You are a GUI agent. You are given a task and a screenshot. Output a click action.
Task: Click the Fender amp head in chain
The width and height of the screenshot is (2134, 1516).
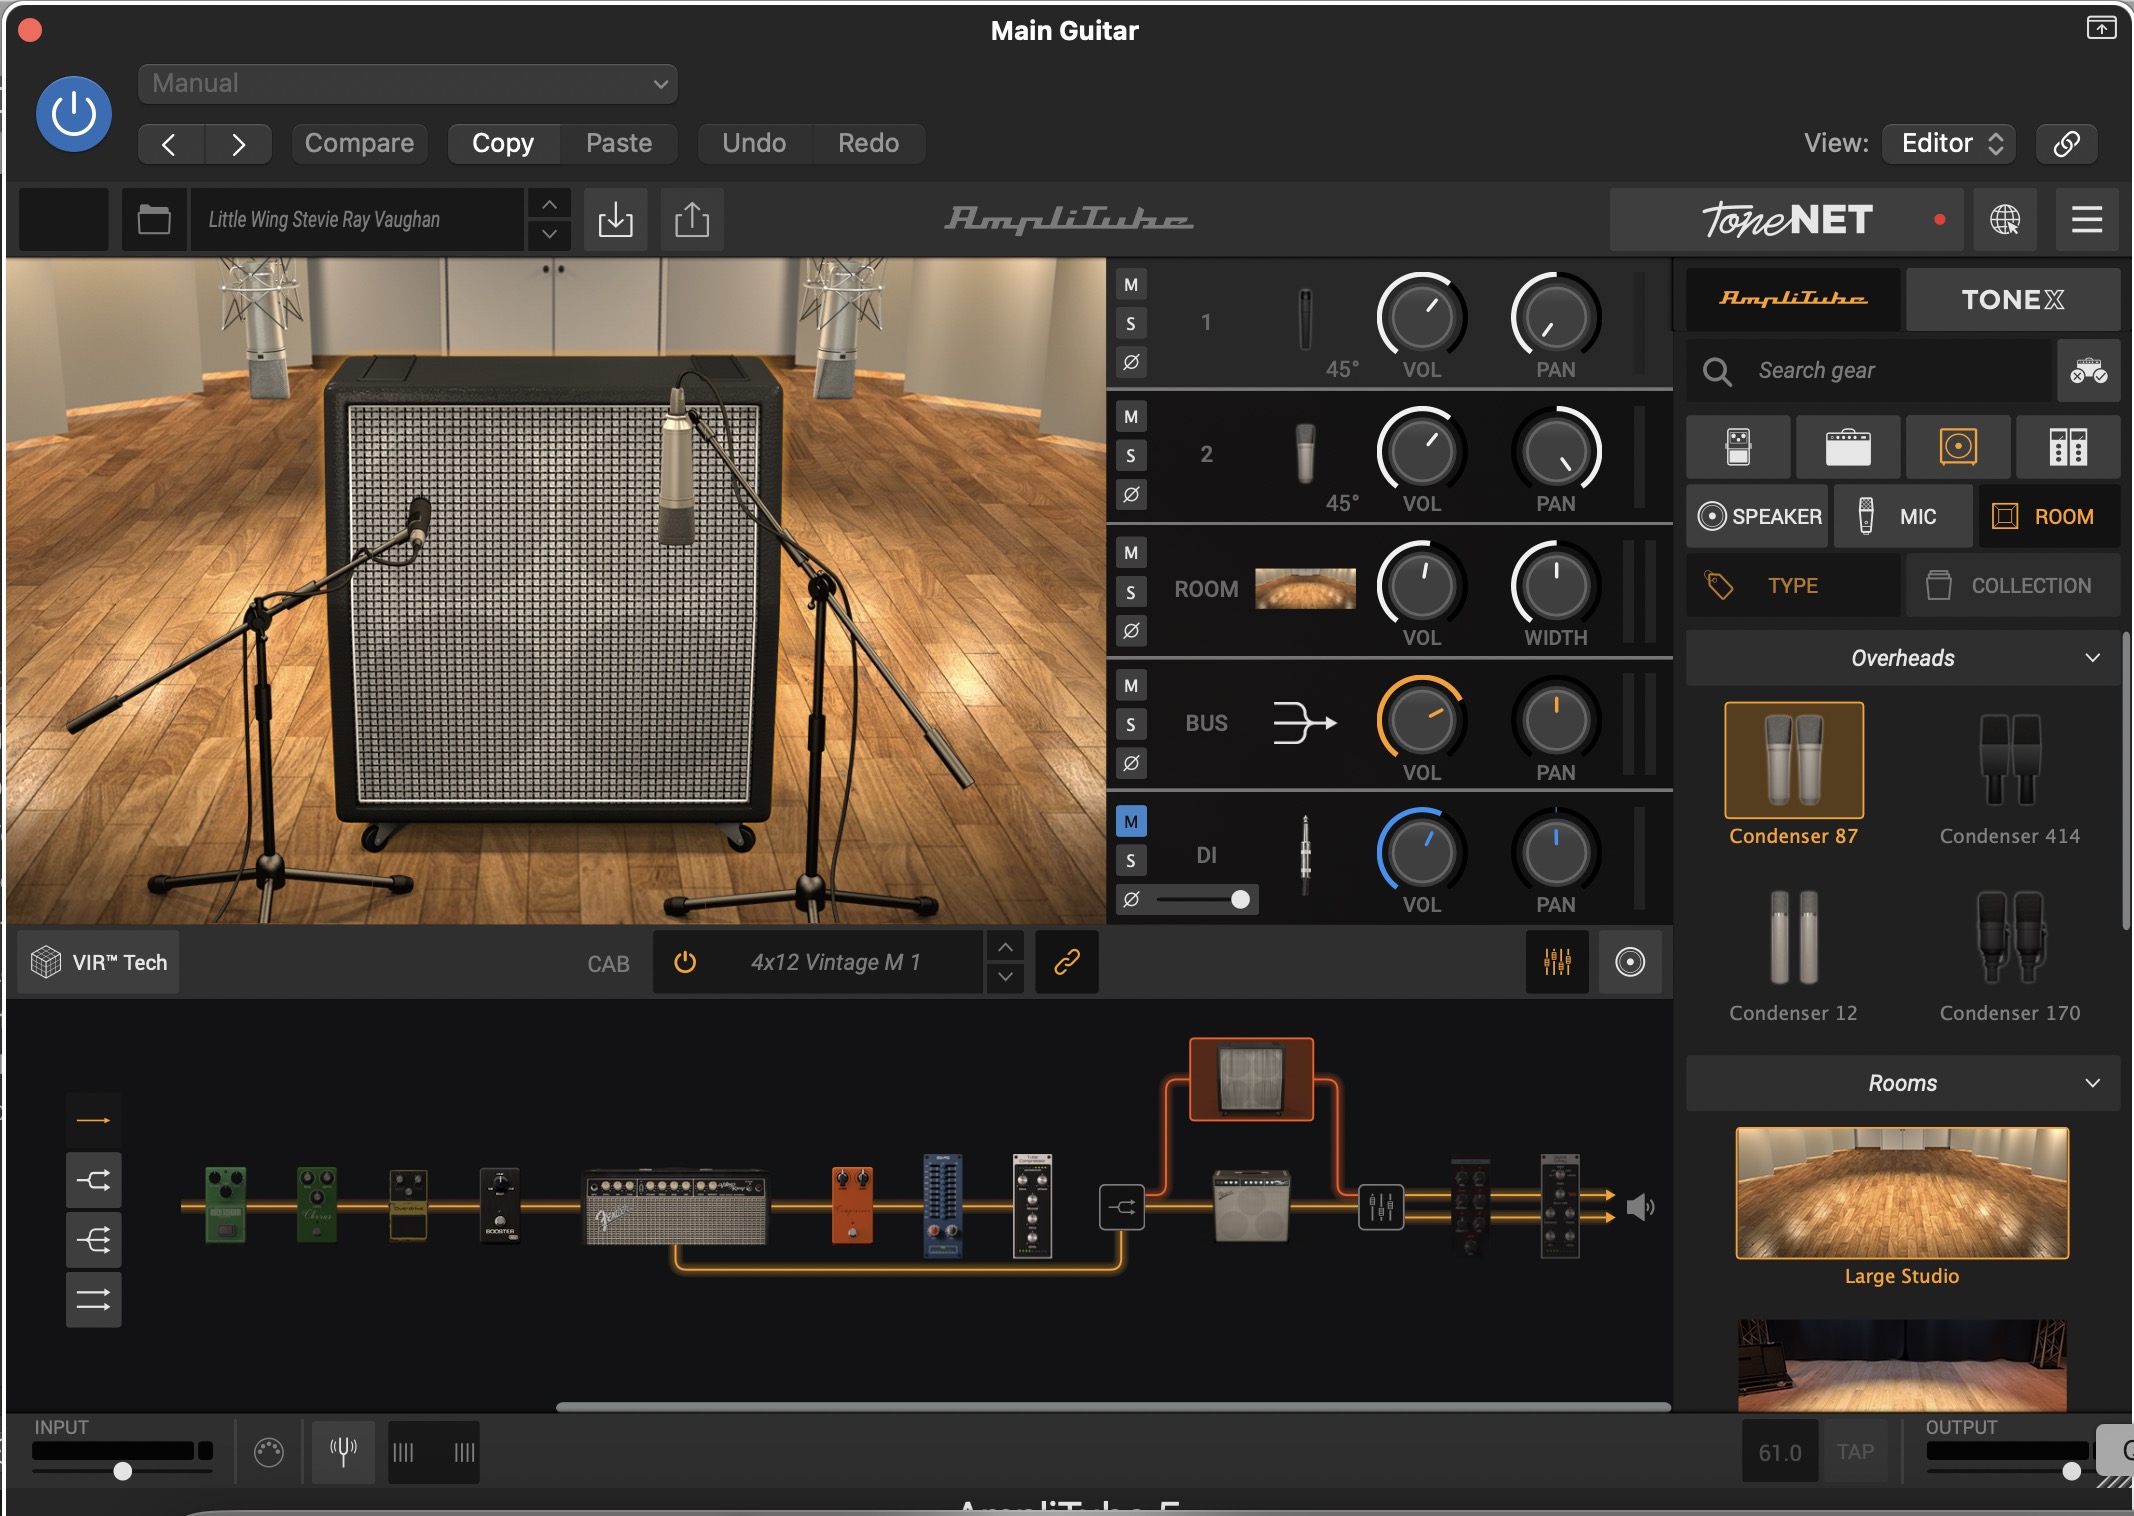(676, 1209)
